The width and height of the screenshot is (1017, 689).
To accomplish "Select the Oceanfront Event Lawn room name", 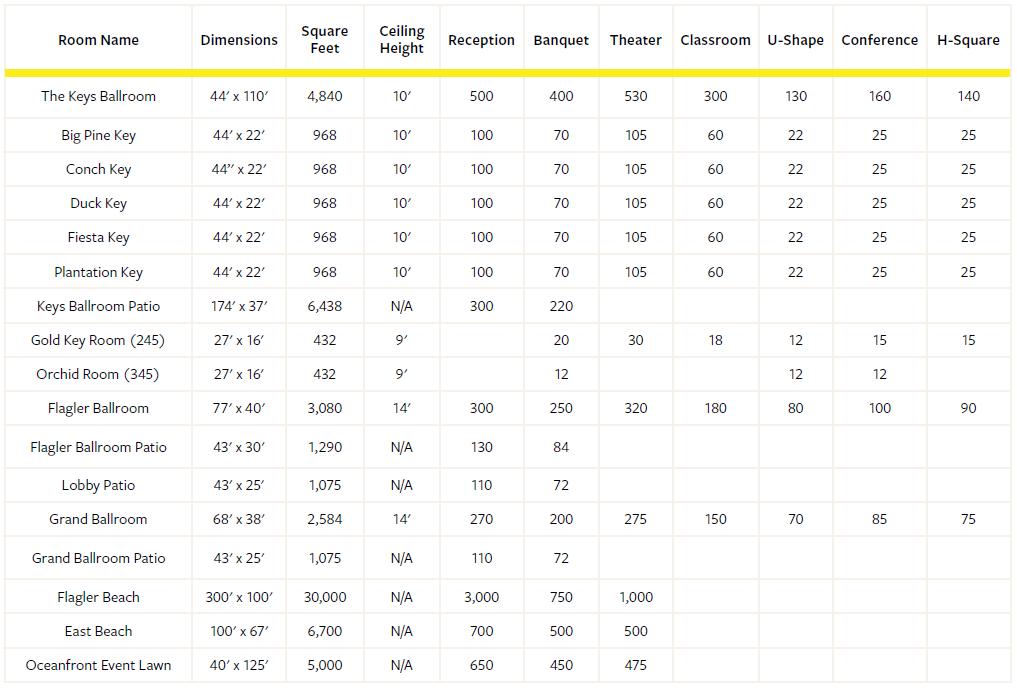I will click(99, 665).
